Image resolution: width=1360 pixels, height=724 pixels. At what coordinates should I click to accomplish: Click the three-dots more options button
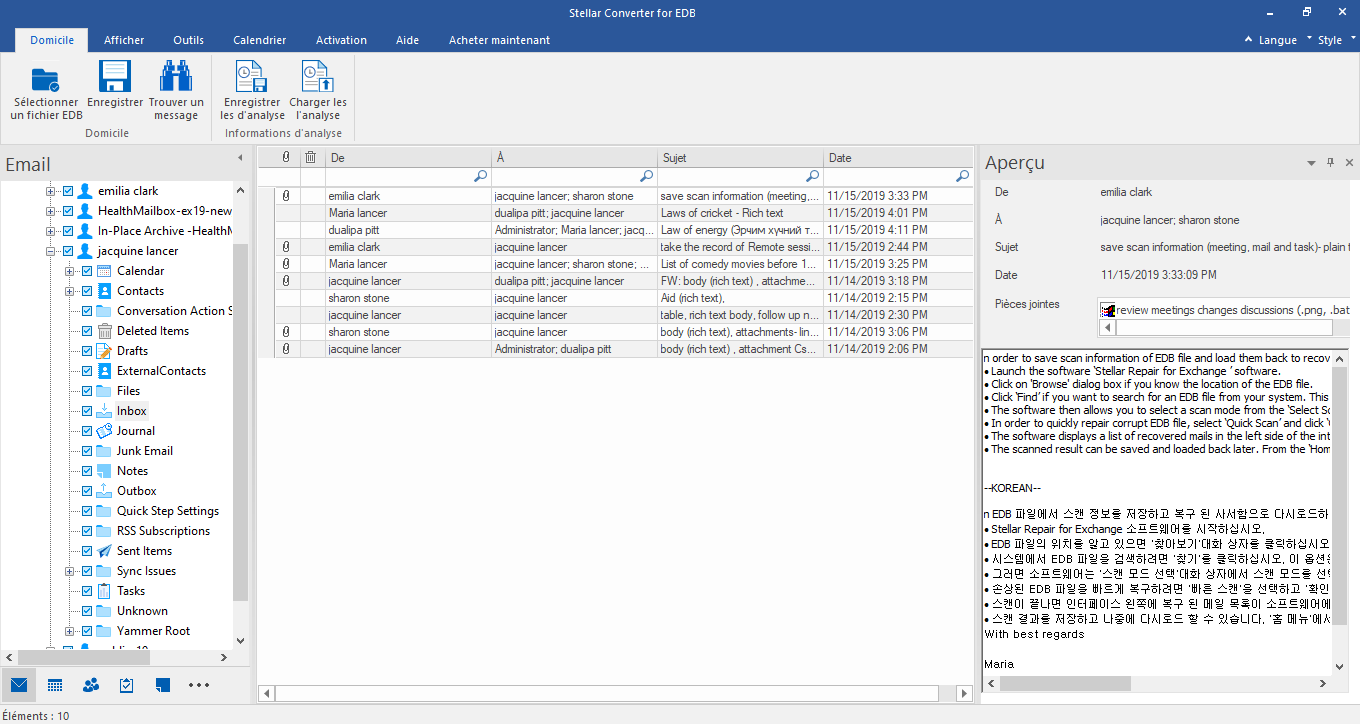199,685
